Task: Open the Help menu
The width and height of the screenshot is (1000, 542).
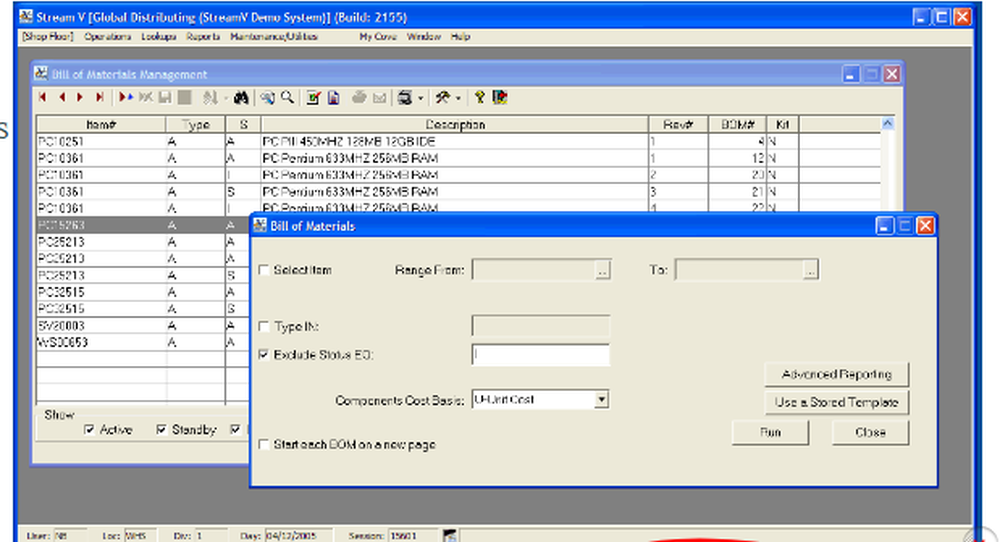Action: [460, 36]
